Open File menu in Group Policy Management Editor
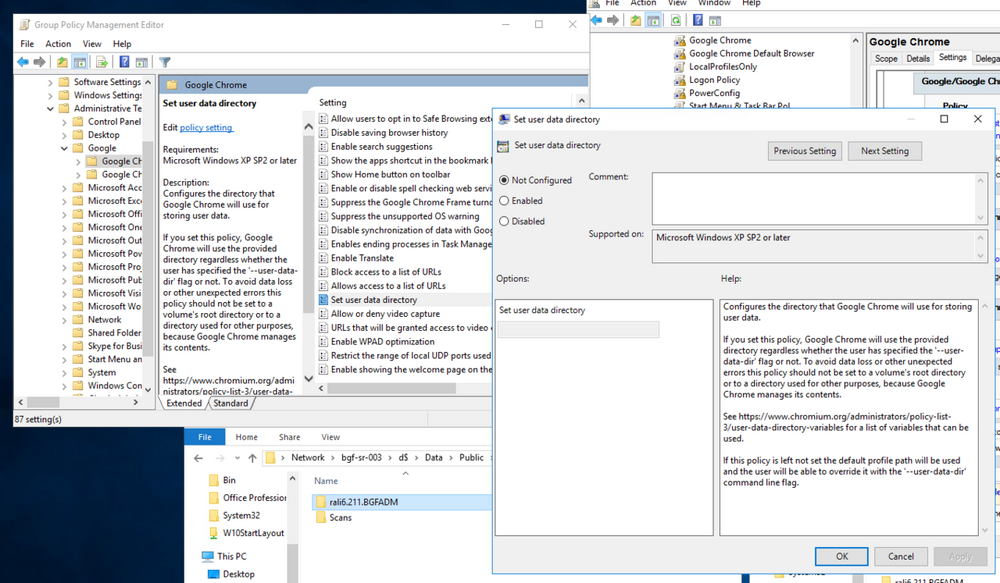This screenshot has height=583, width=1000. [x=27, y=43]
